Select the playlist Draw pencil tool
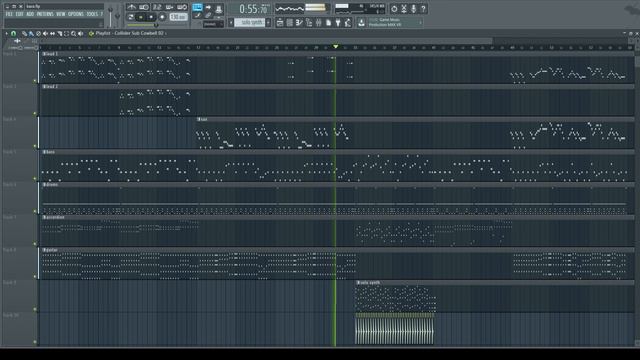 pos(24,33)
